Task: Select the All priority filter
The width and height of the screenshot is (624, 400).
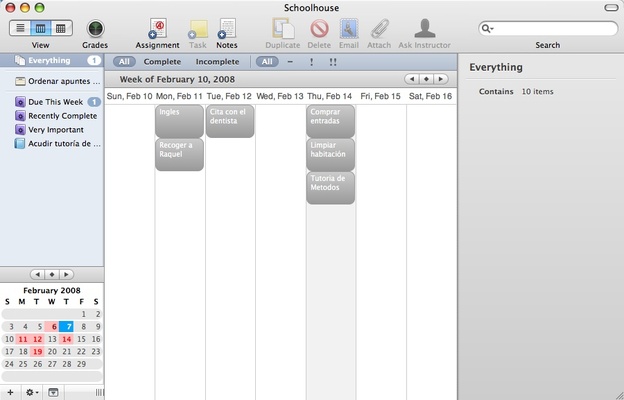Action: pos(267,62)
